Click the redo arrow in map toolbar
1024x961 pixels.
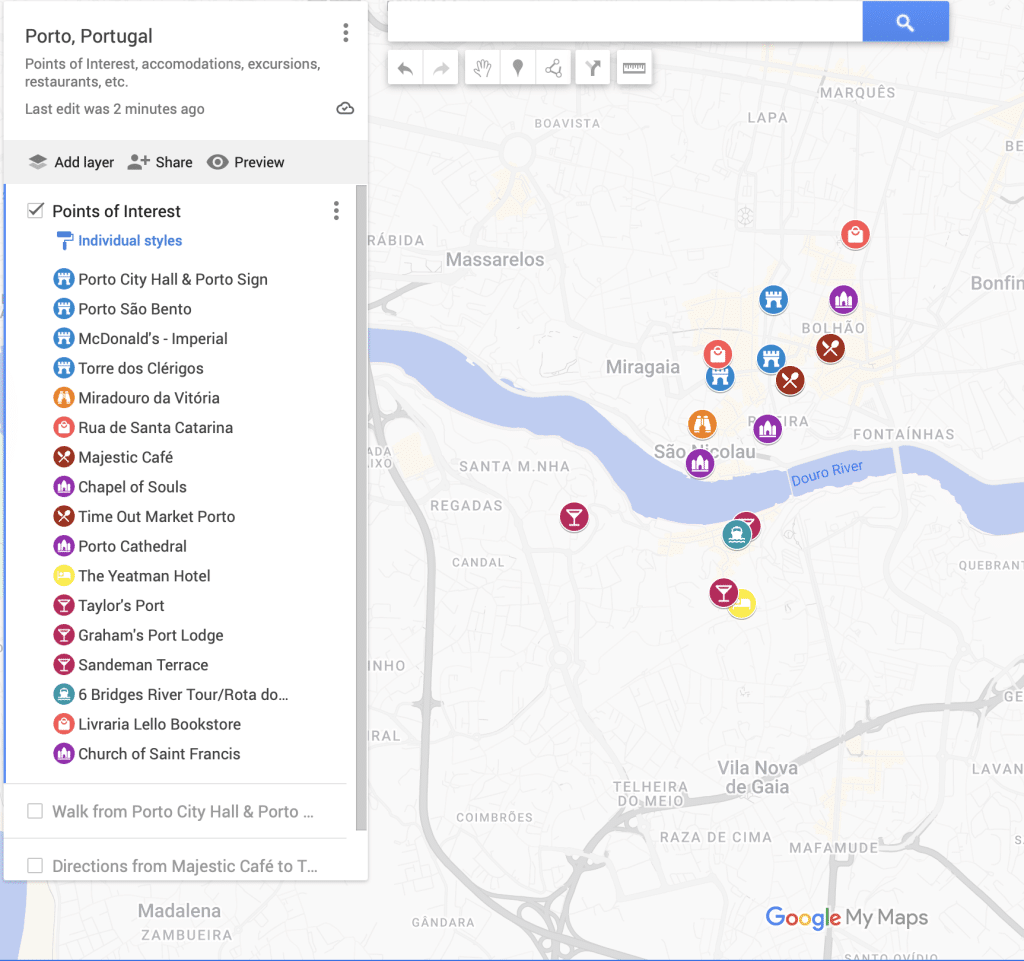click(440, 68)
